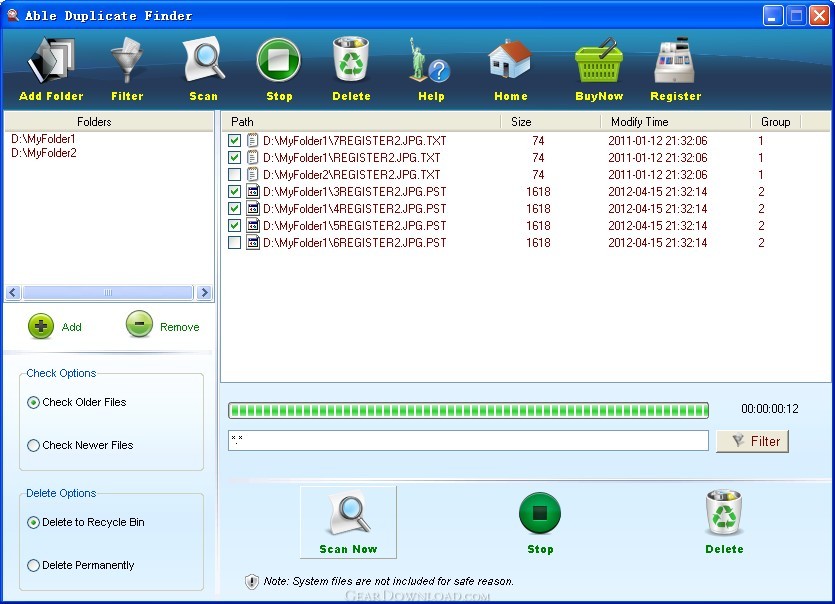The height and width of the screenshot is (604, 835).
Task: Click the file icon of D:\MyFolder1\REGISTER2.JPG.TXT
Action: pos(253,158)
